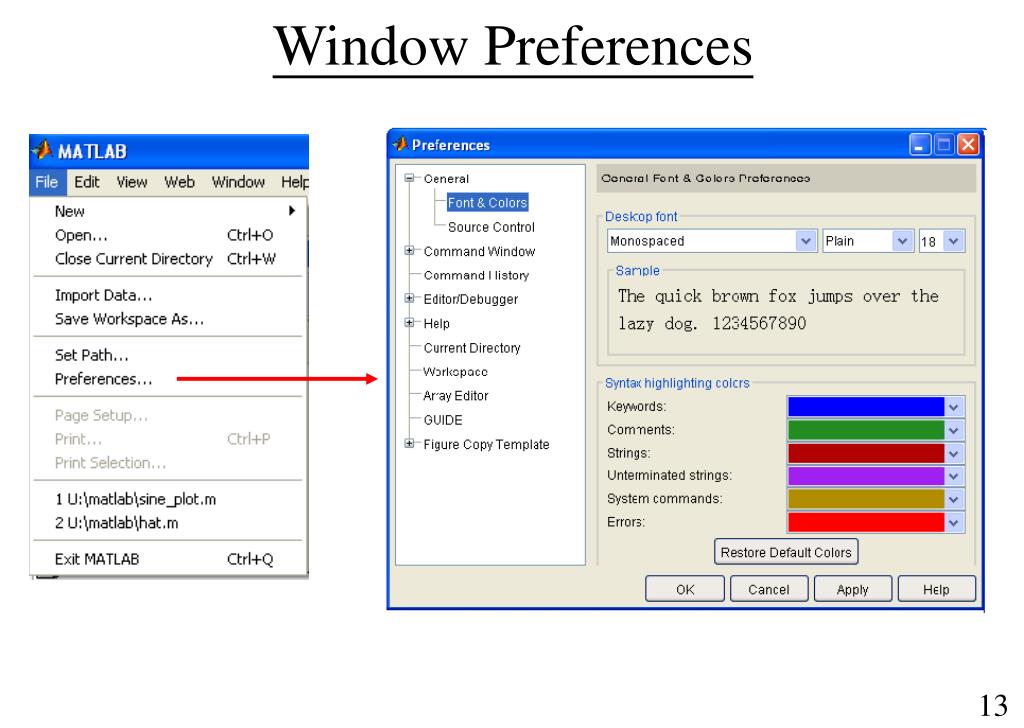Select Close Current Directory menu entry
This screenshot has width=1024, height=728.
coord(168,259)
